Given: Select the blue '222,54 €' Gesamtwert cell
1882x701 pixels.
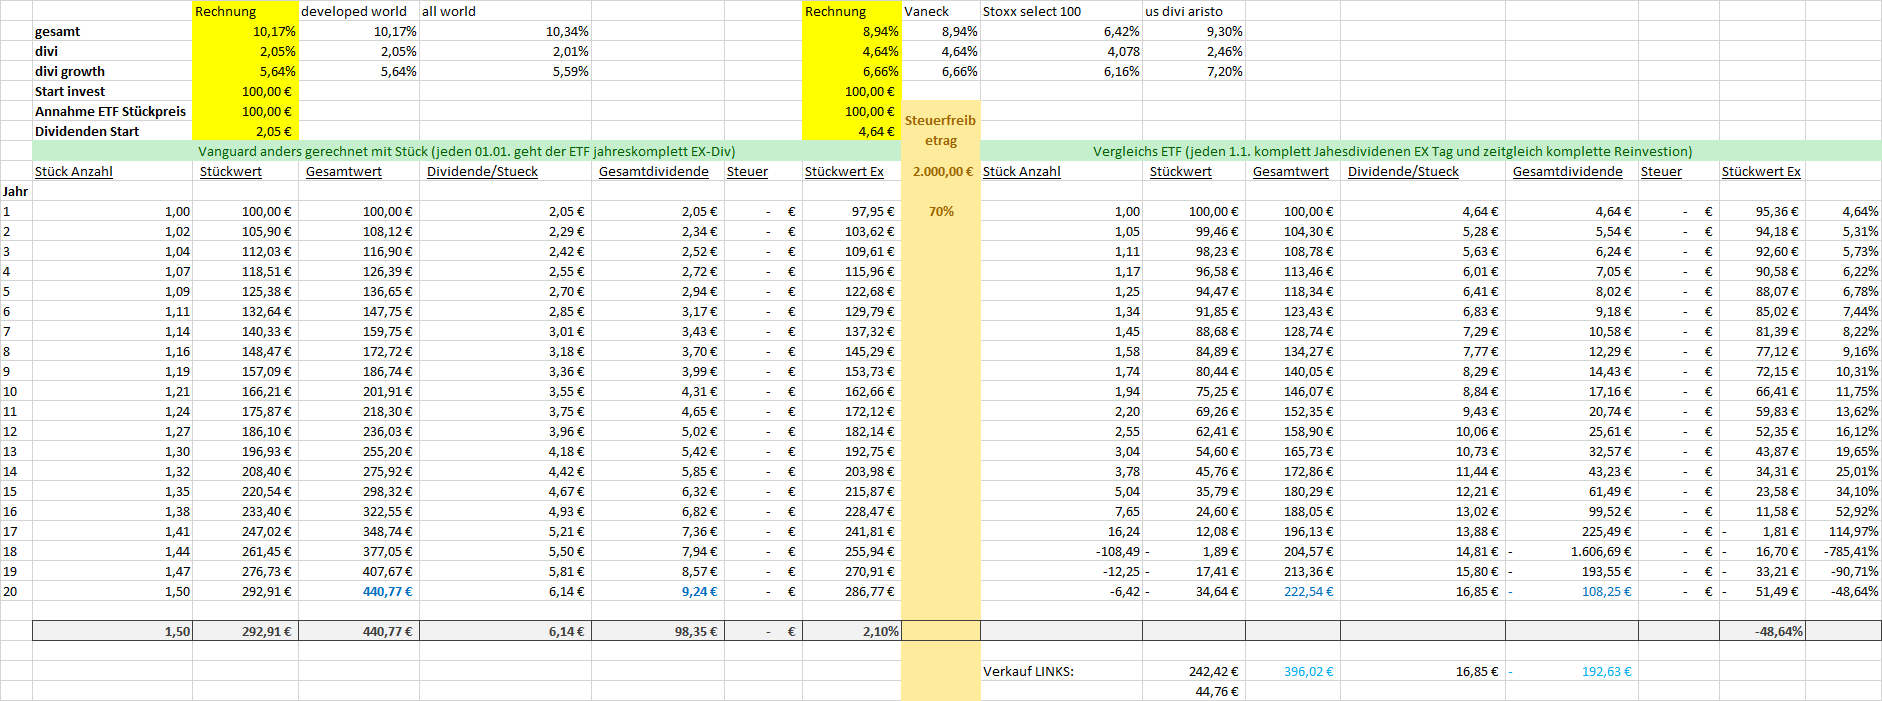Looking at the screenshot, I should click(x=1293, y=591).
